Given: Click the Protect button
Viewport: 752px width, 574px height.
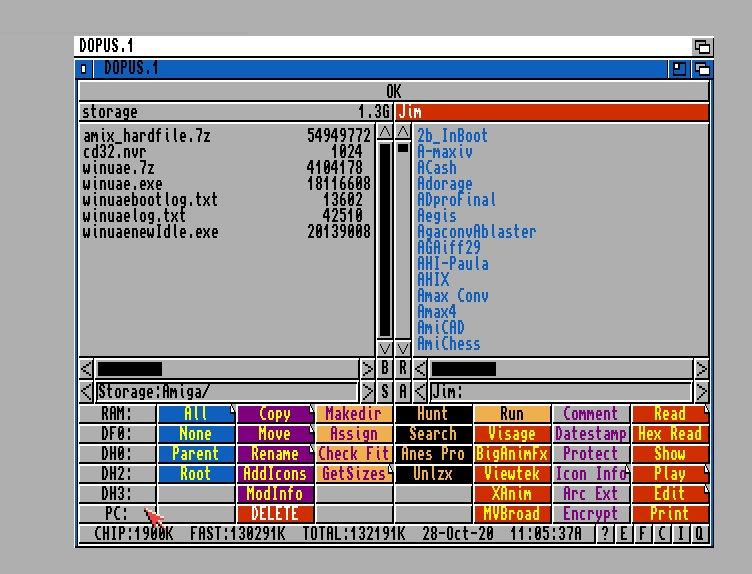Looking at the screenshot, I should click(x=591, y=454).
